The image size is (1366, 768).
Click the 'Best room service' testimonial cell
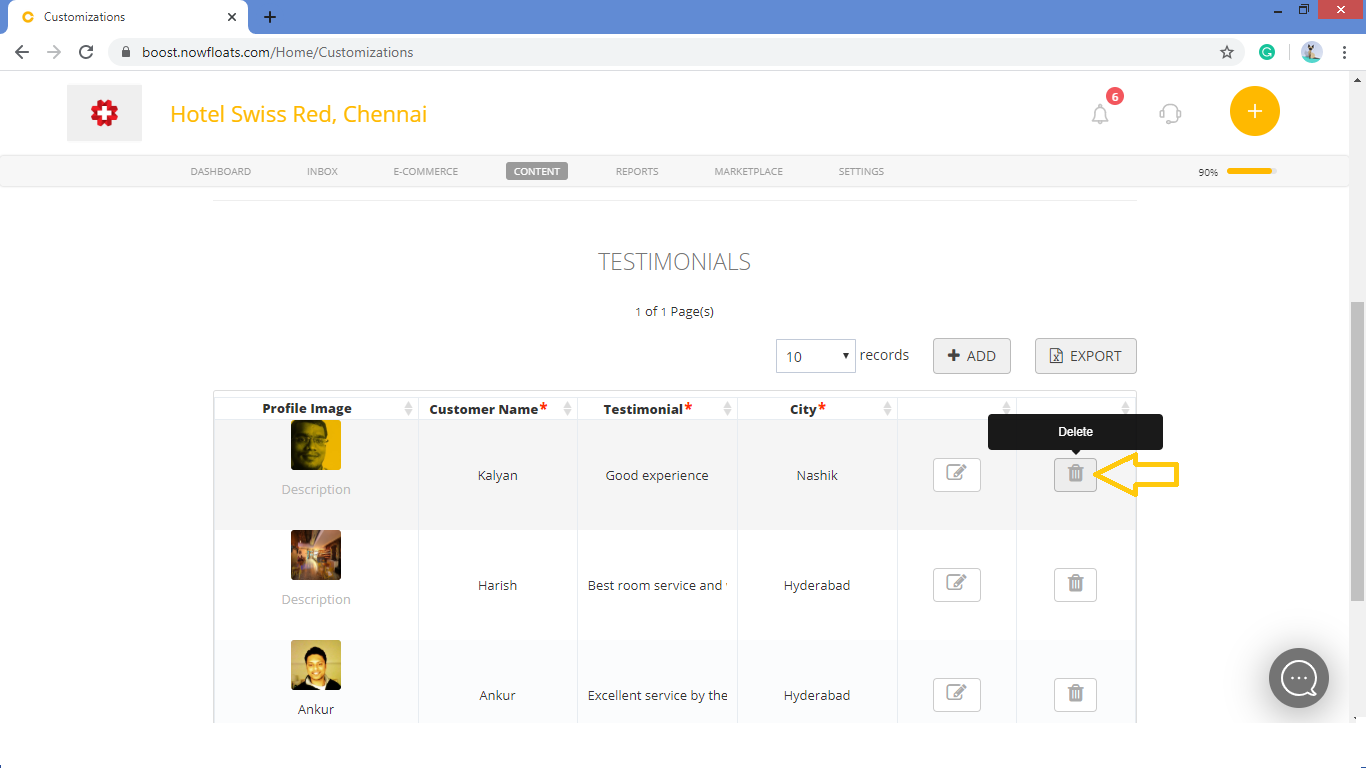657,585
